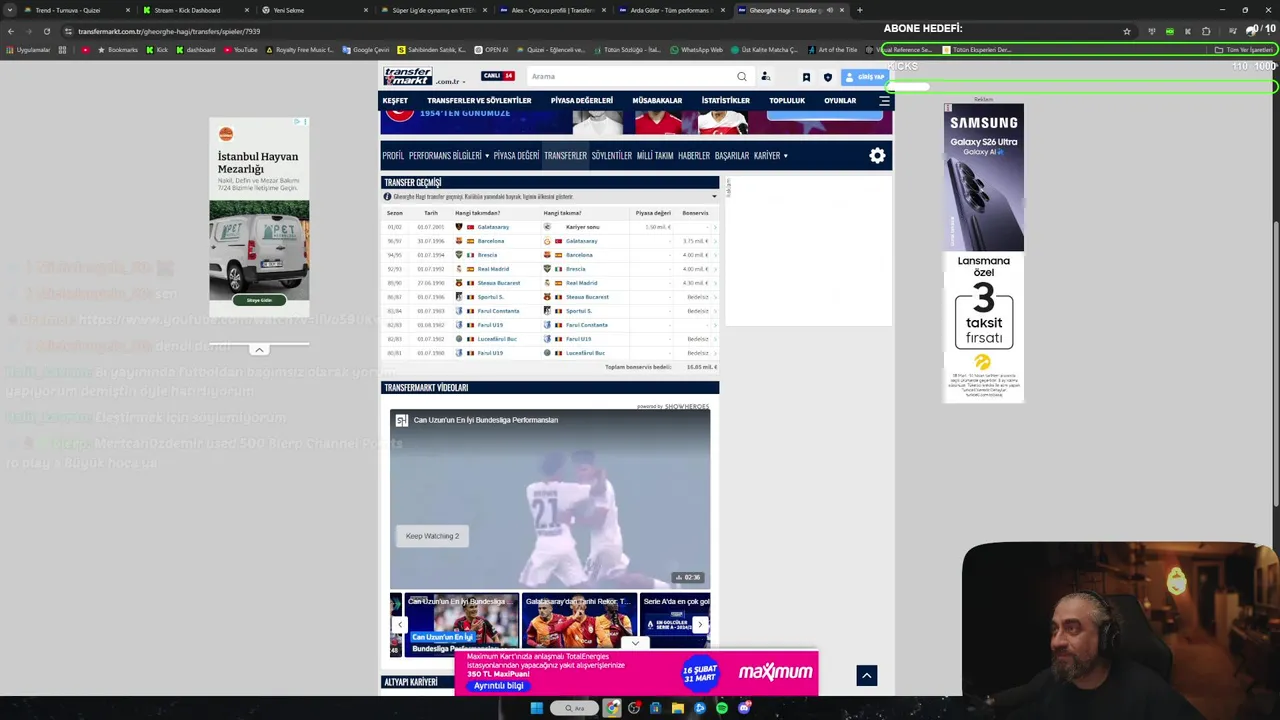Open a new browser tab with plus
The height and width of the screenshot is (720, 1280).
tap(859, 10)
